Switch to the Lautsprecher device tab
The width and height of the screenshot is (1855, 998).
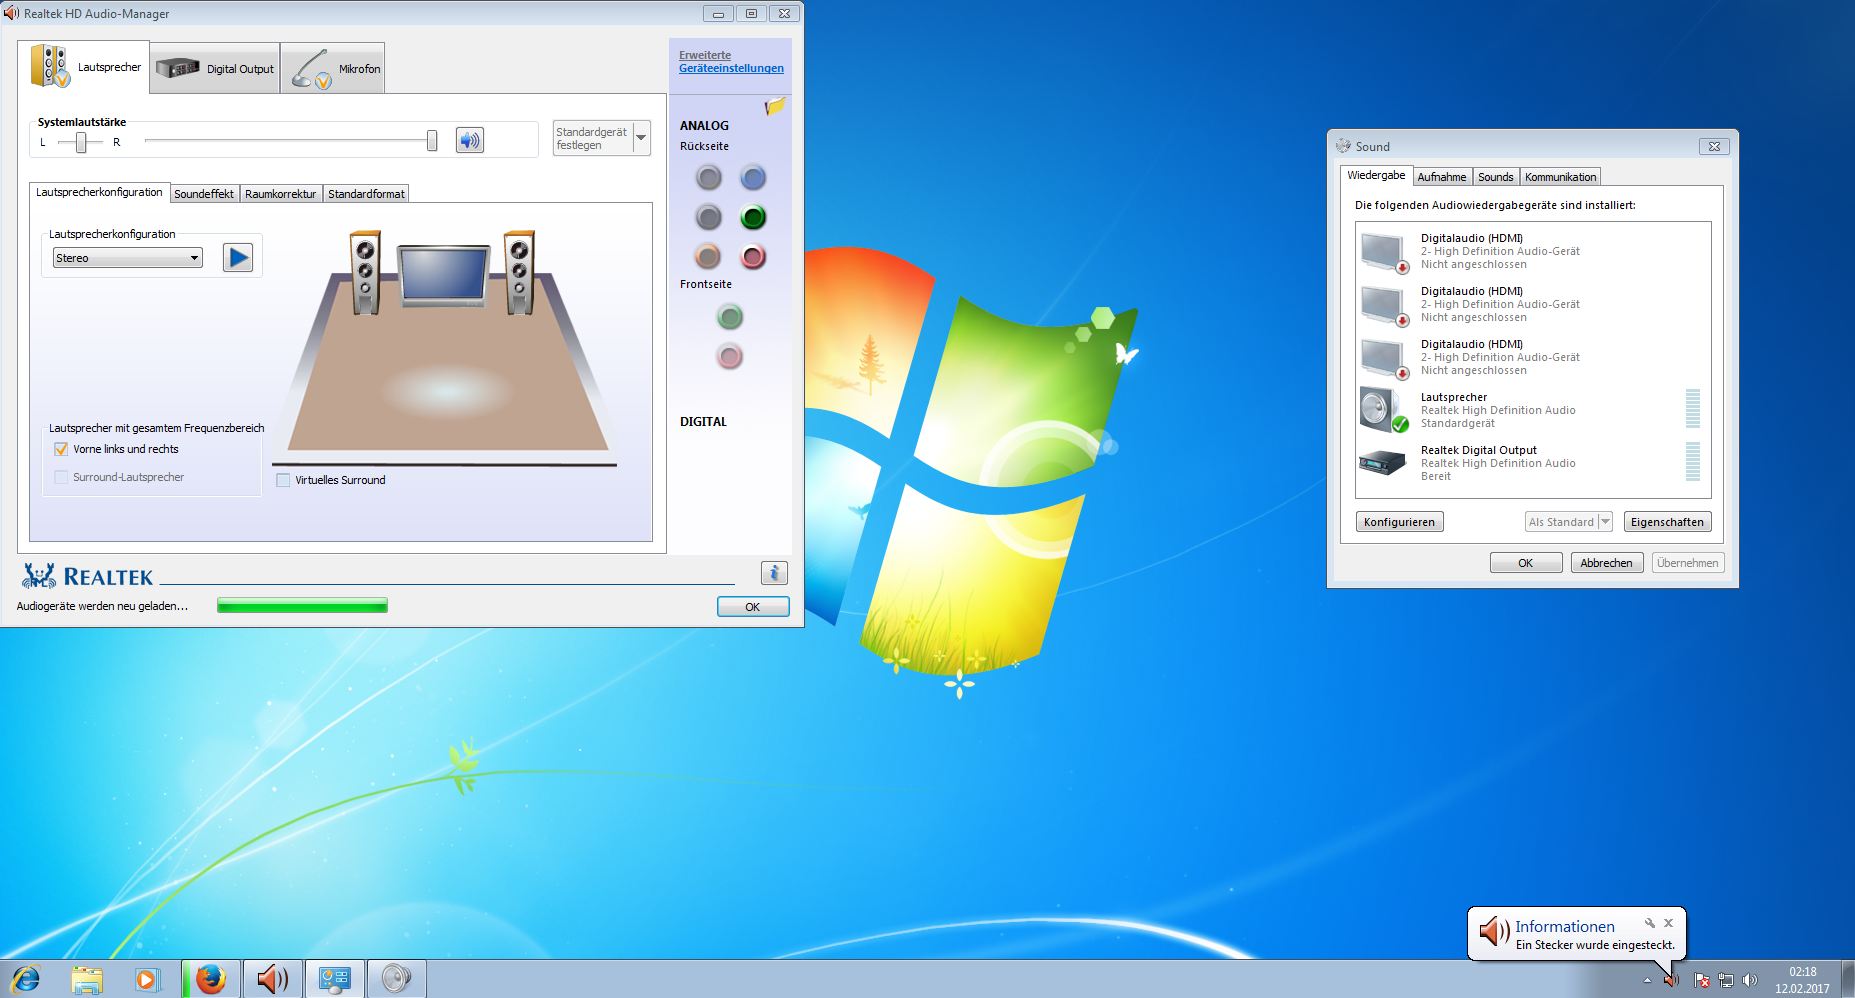[84, 67]
